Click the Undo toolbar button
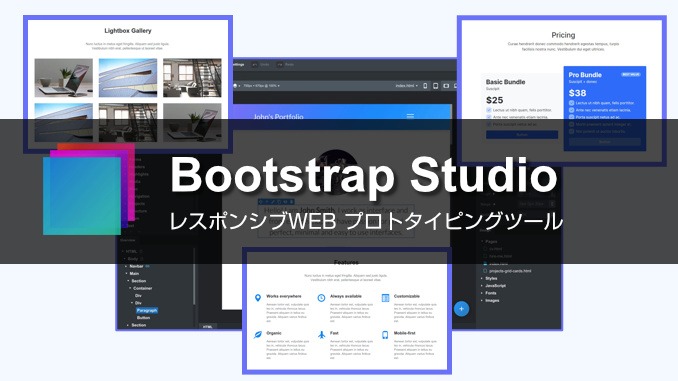Image resolution: width=678 pixels, height=381 pixels. coord(261,64)
